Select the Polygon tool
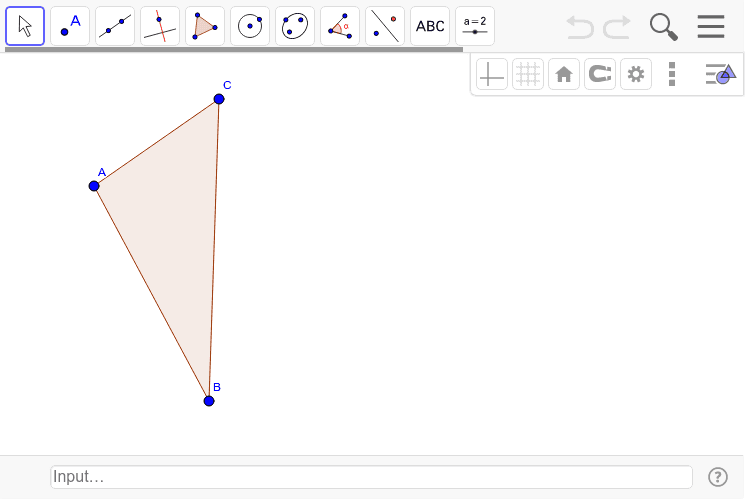The image size is (745, 500). coord(205,26)
